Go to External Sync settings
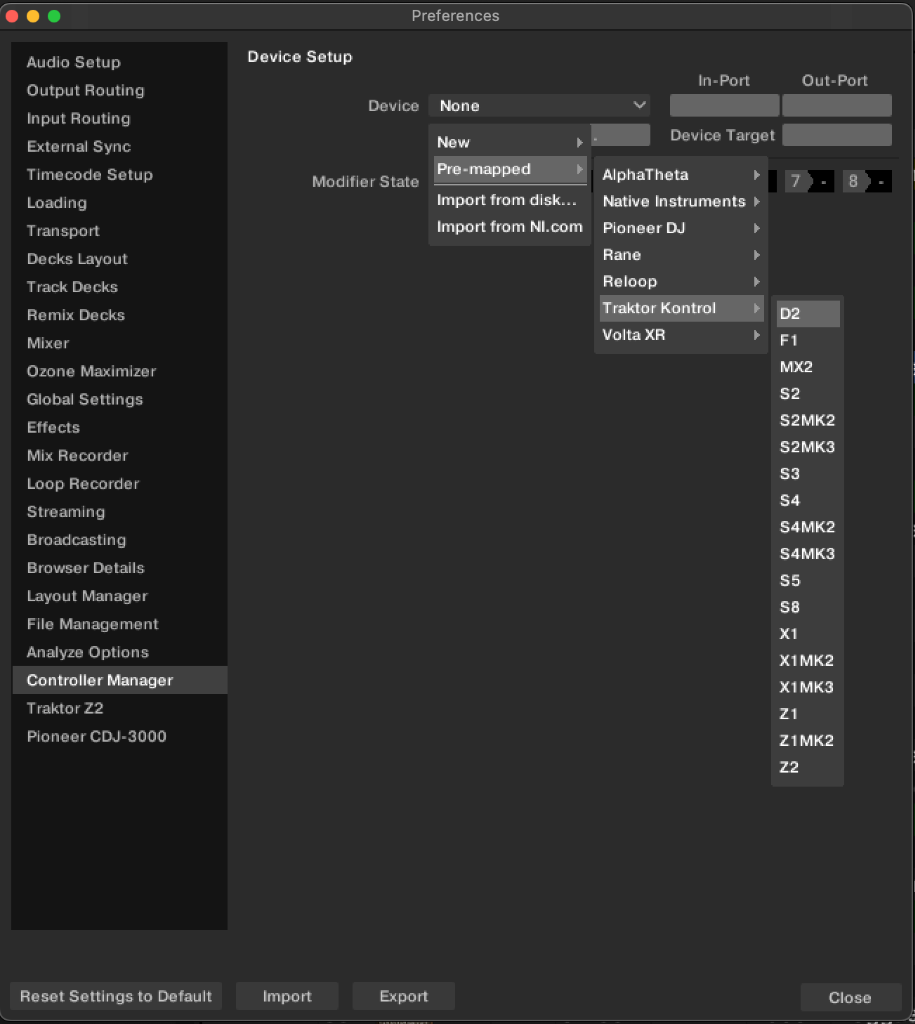The image size is (915, 1024). (x=120, y=146)
